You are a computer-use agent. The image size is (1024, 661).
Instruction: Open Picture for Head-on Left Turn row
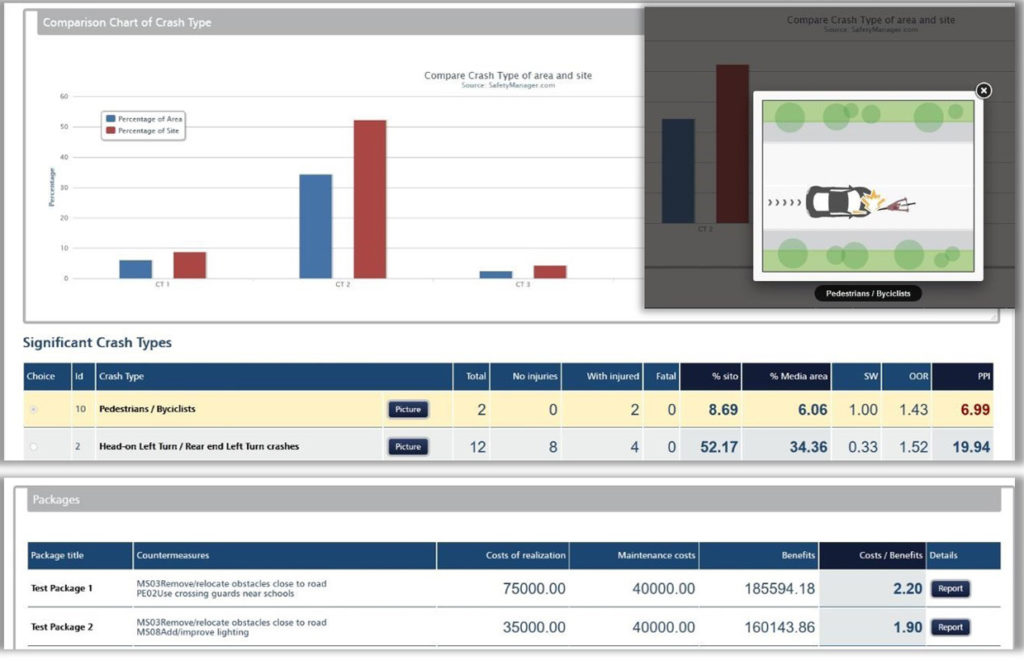(407, 446)
